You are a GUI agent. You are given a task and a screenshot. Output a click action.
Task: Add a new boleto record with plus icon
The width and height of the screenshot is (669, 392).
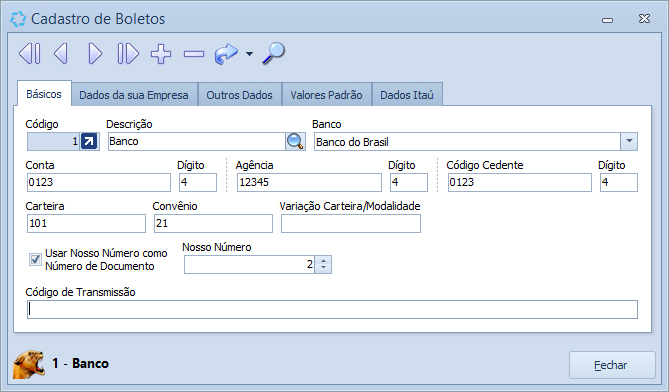161,54
